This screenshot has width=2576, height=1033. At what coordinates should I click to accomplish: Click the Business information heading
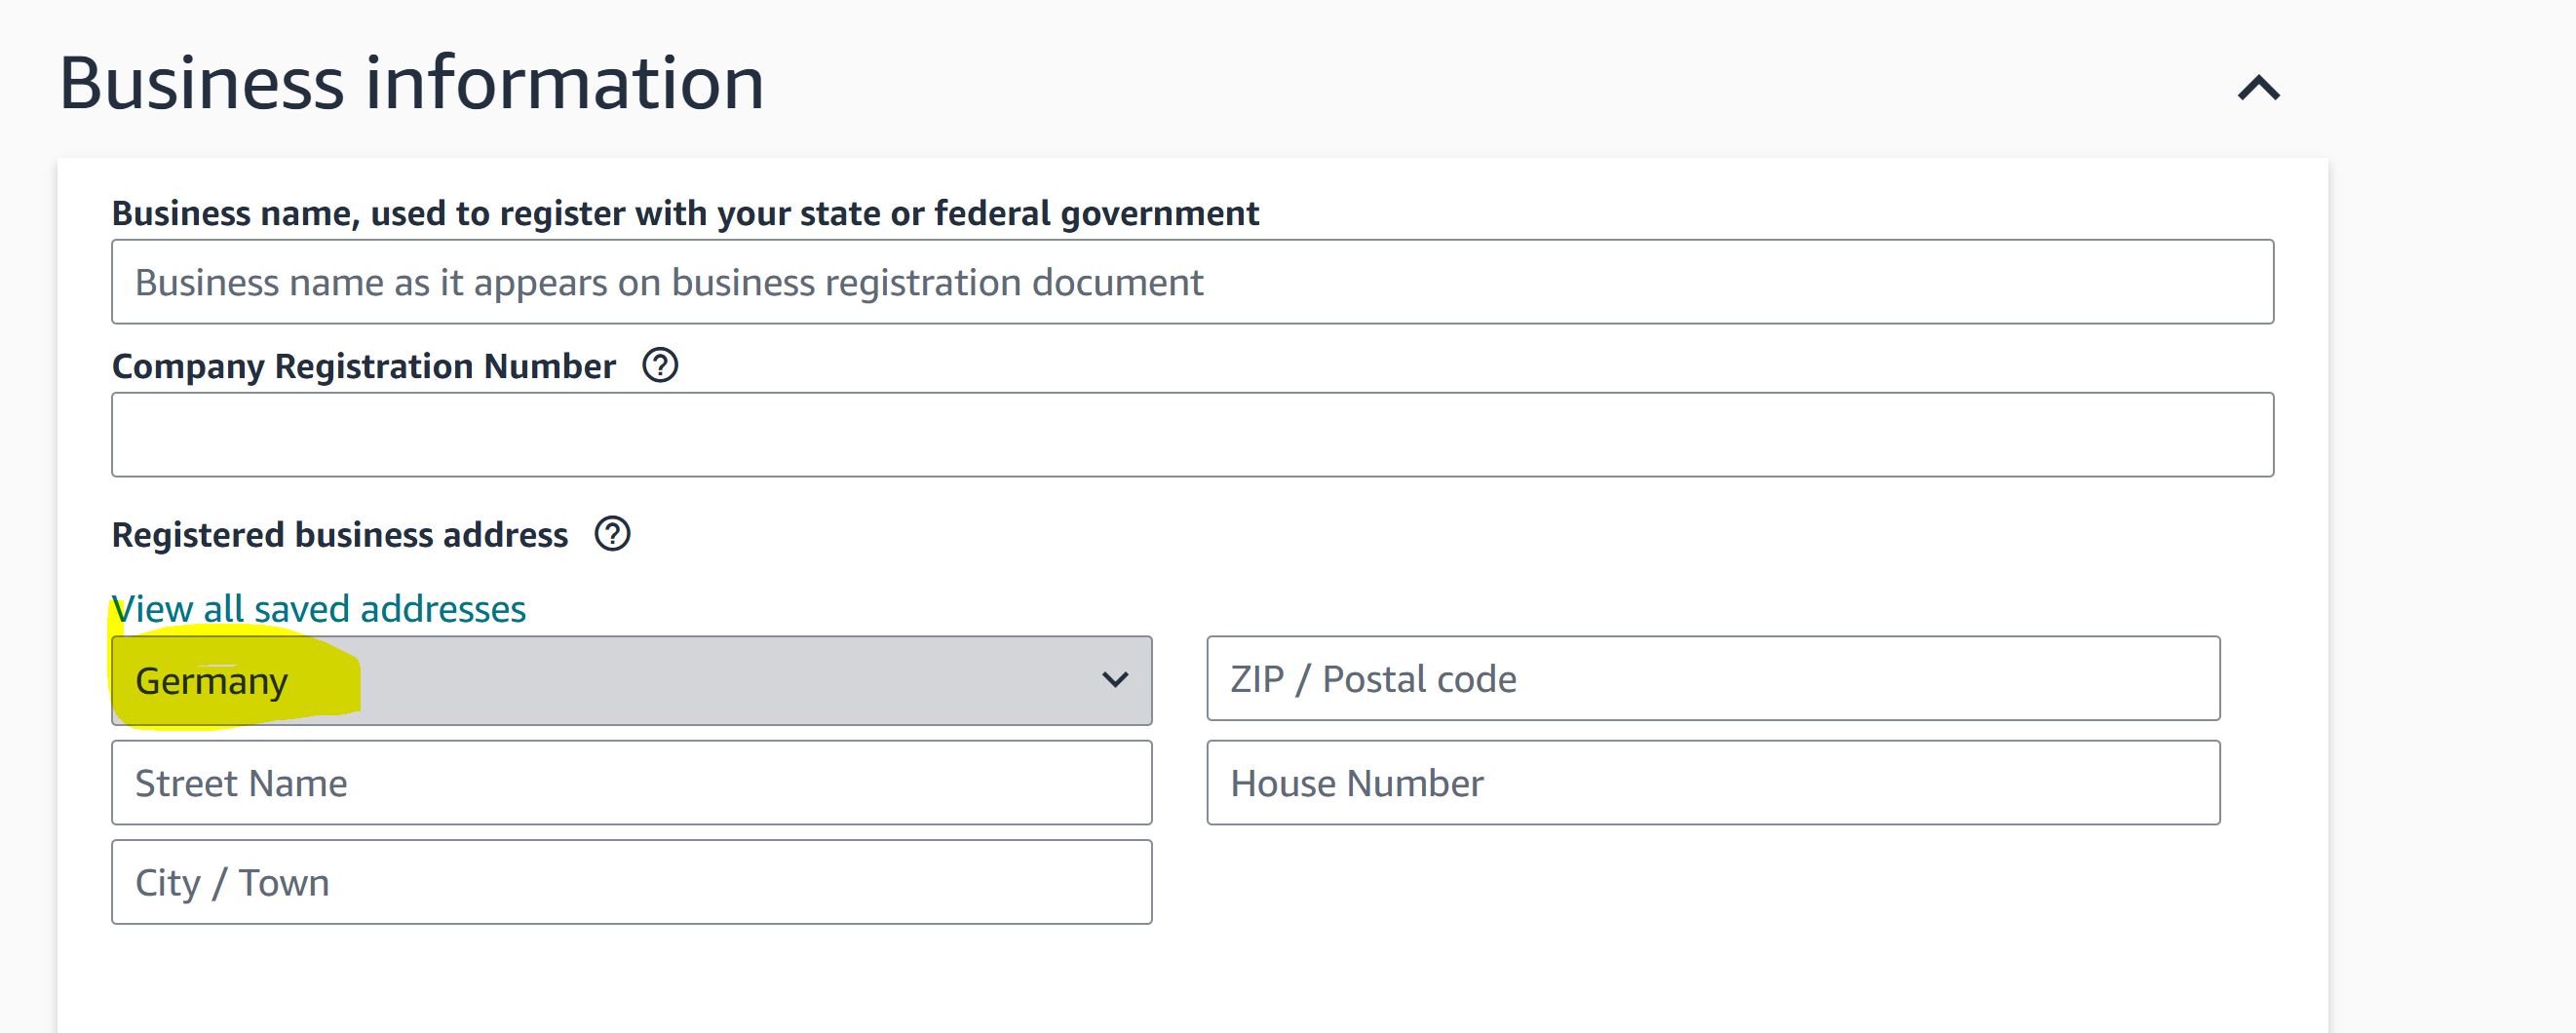click(x=412, y=82)
